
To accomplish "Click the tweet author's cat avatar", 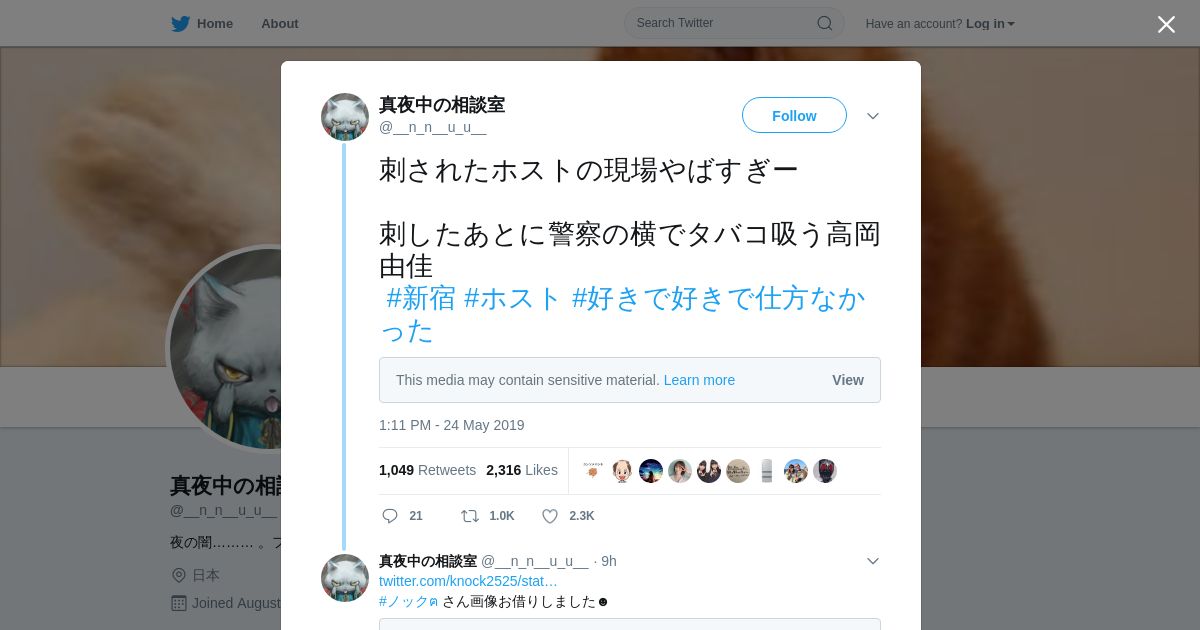I will [x=345, y=117].
